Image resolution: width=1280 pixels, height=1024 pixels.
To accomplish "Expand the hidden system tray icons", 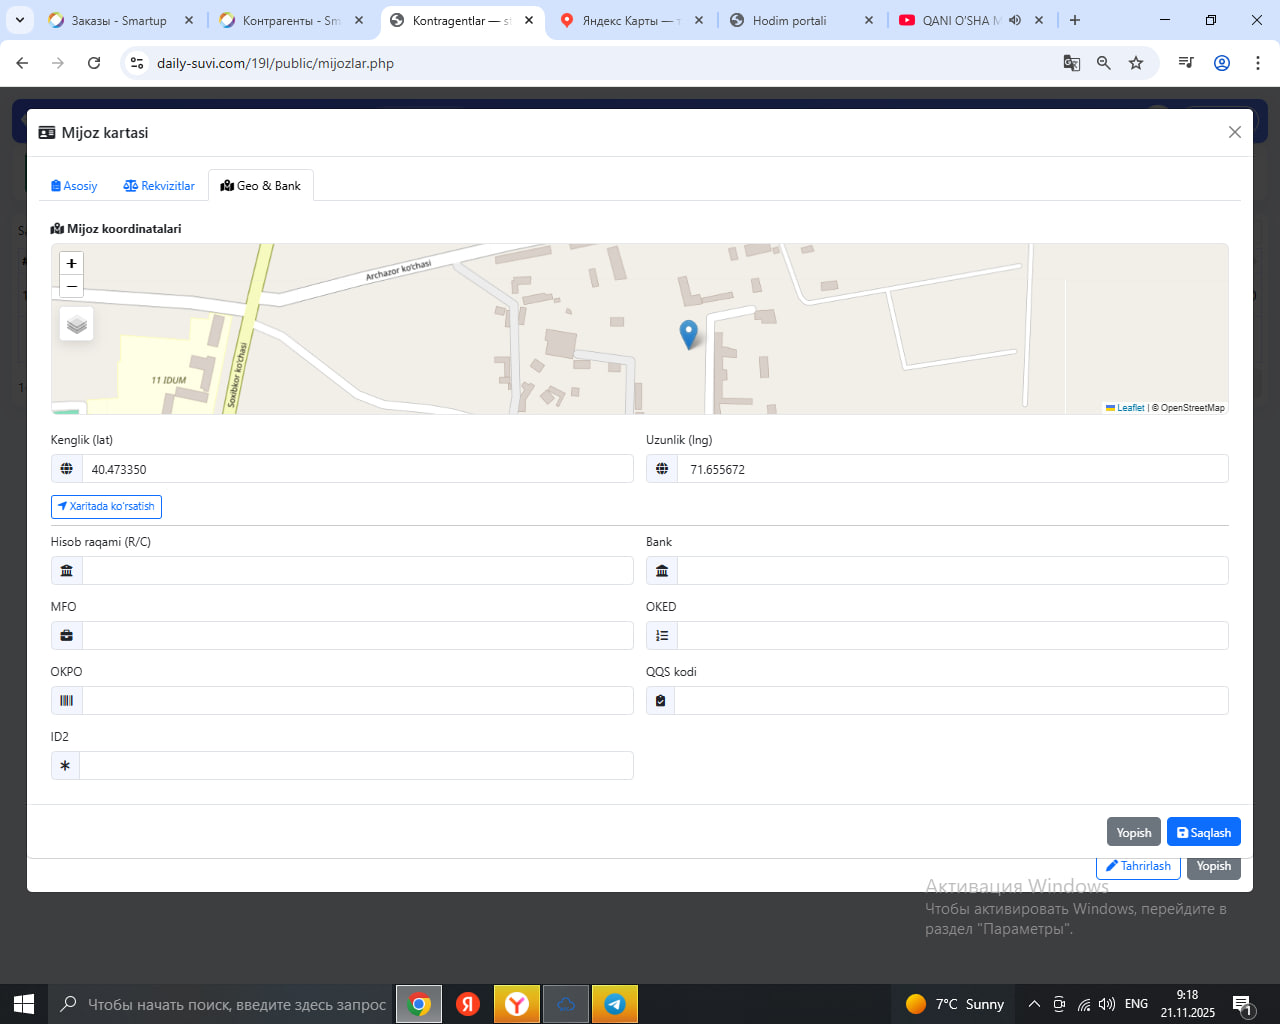I will pyautogui.click(x=1034, y=1004).
